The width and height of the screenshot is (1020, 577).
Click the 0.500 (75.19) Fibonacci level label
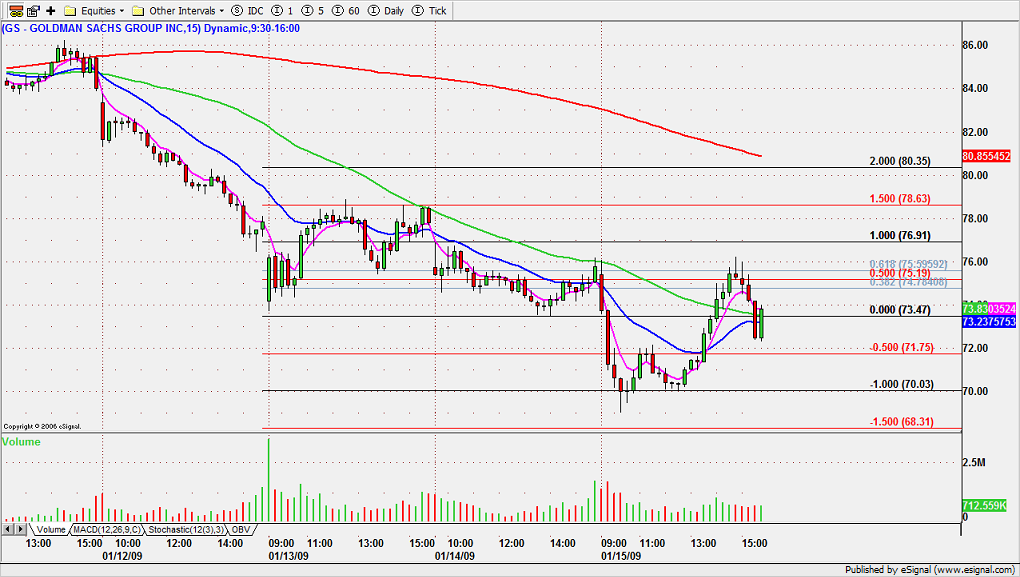click(x=900, y=273)
